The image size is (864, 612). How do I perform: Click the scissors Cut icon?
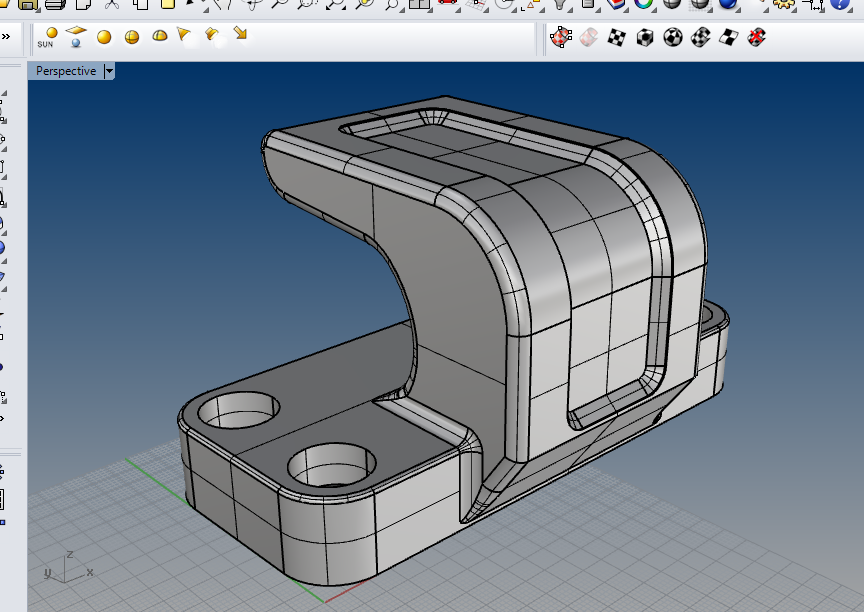click(x=112, y=4)
